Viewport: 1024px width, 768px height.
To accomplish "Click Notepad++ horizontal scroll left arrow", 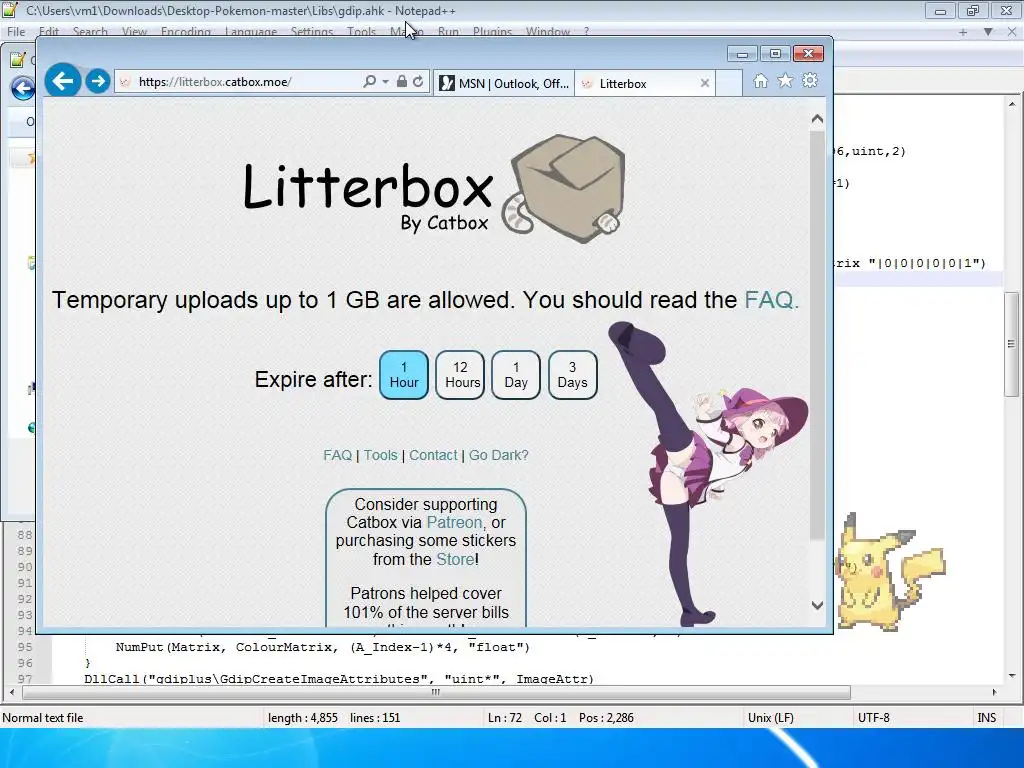I will pos(12,692).
